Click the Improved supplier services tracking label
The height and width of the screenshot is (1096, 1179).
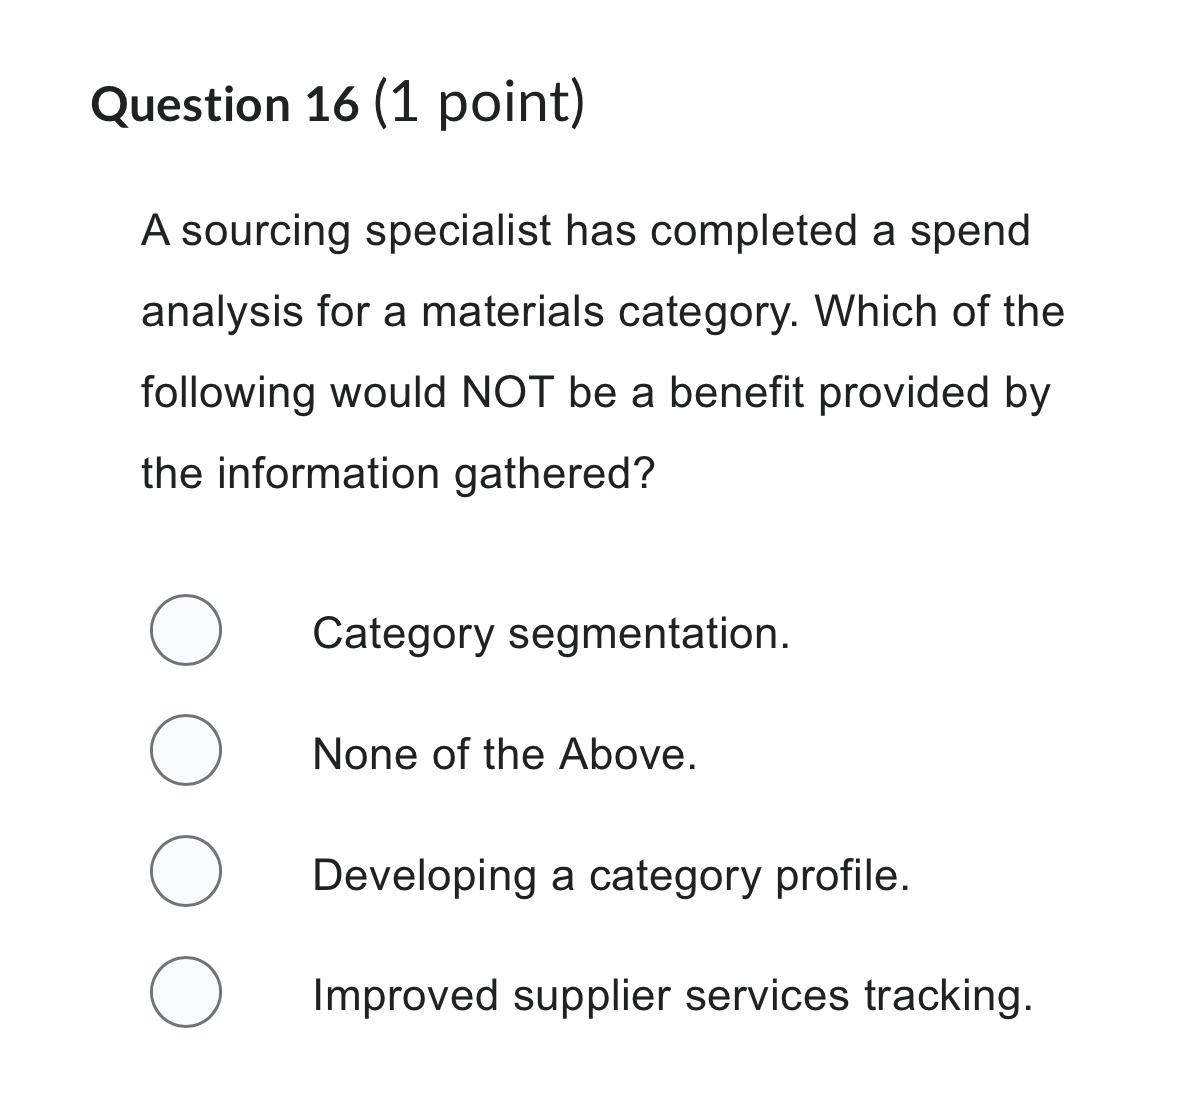[x=673, y=995]
